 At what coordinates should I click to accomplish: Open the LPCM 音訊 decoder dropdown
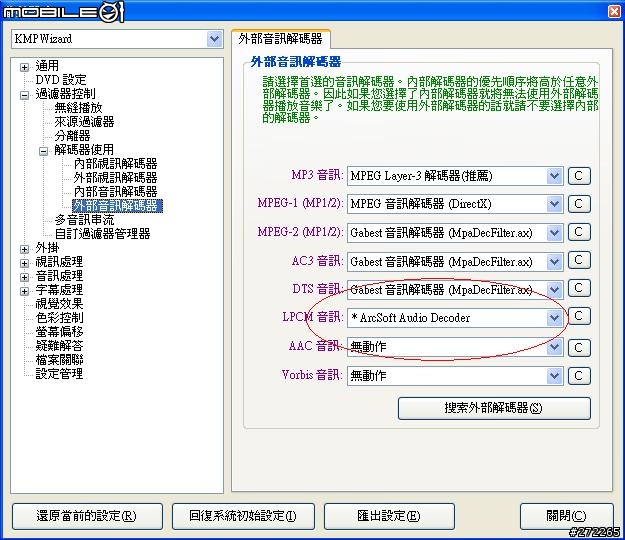(x=554, y=318)
